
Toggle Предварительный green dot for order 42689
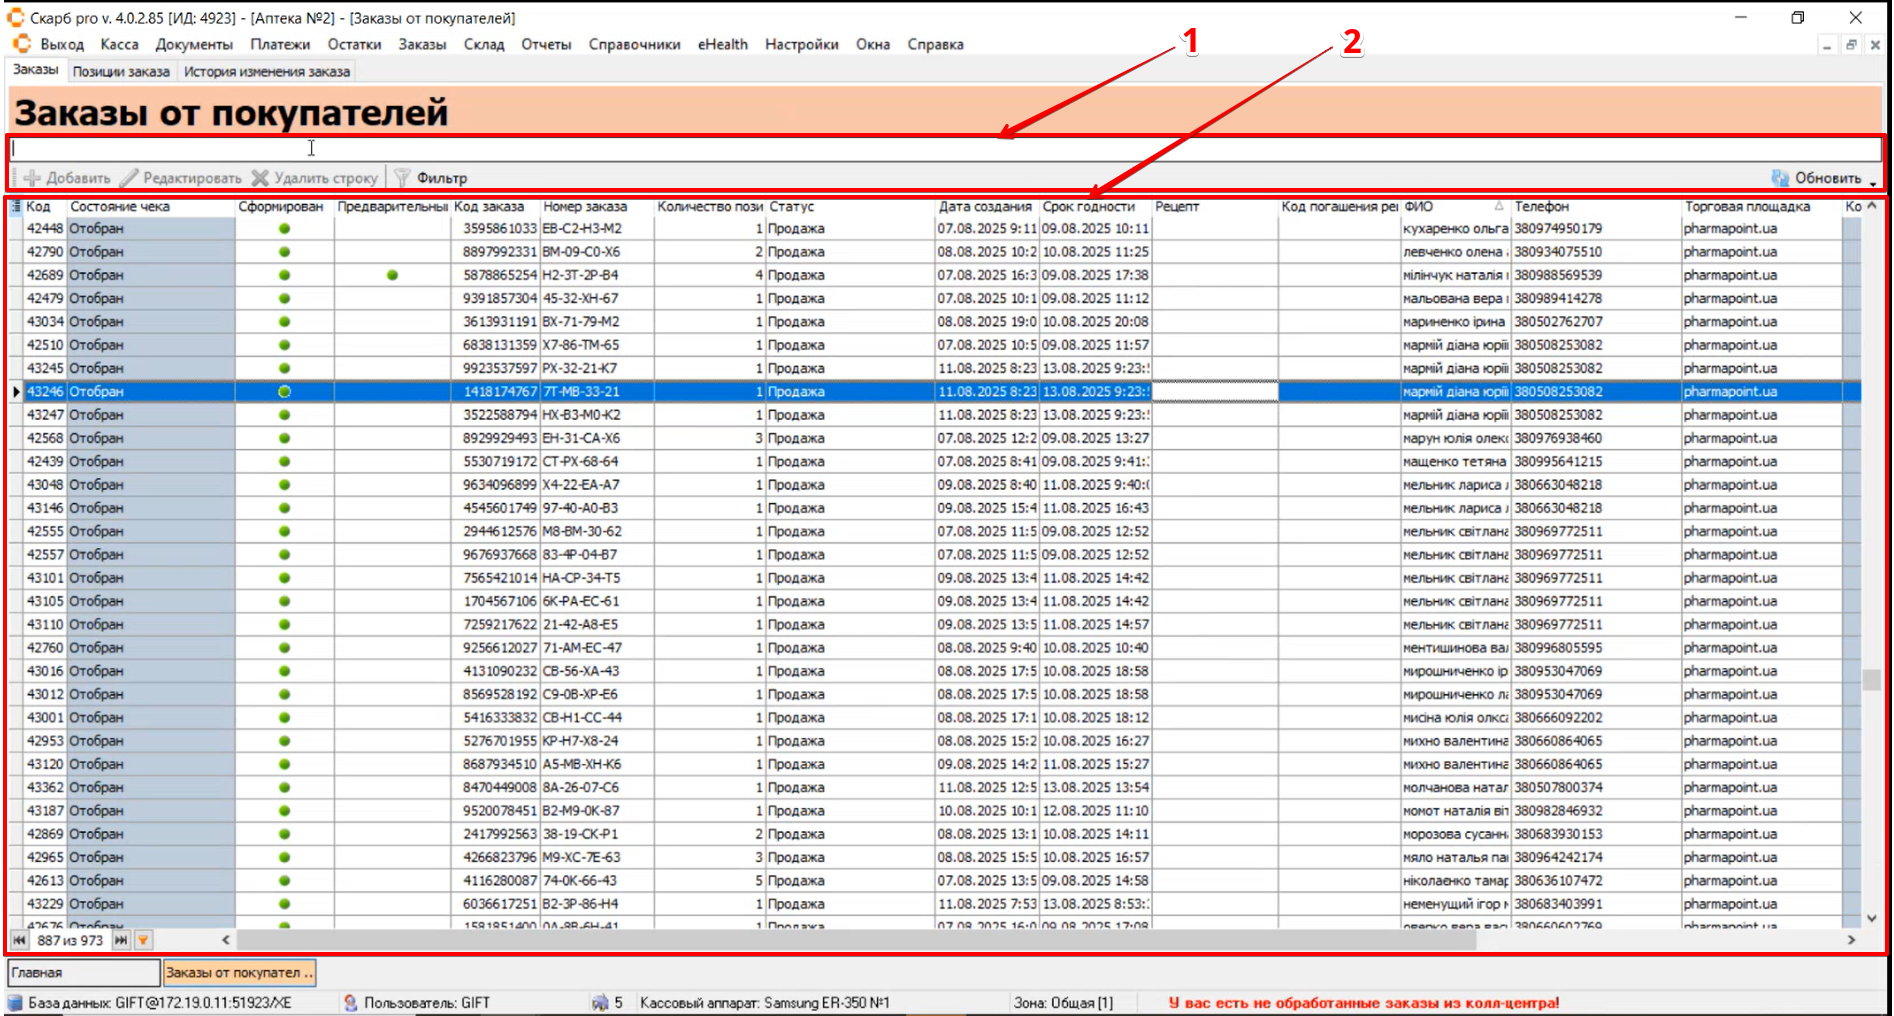392,275
